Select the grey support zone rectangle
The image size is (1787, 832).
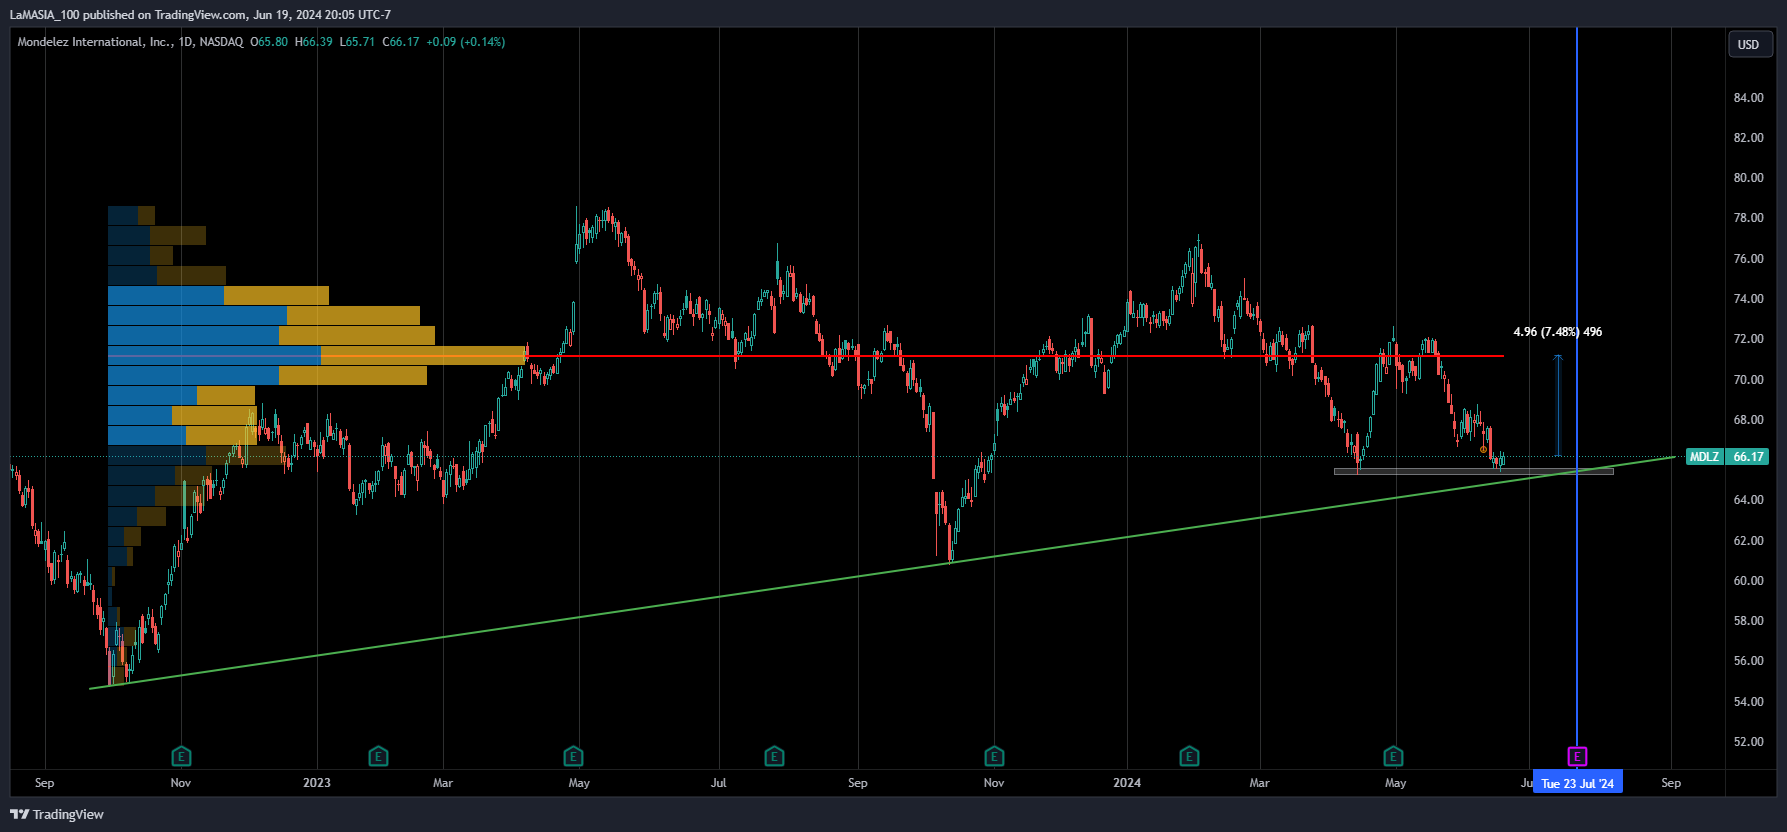[x=1473, y=471]
